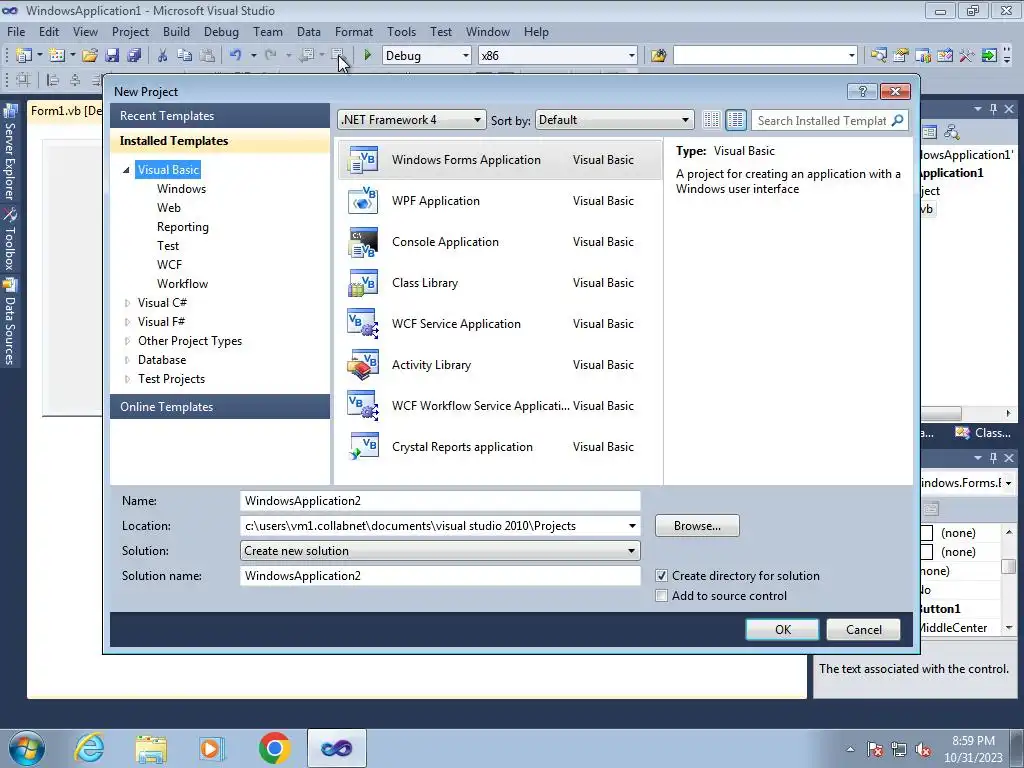Screen dimensions: 1024x768
Task: Click the Open File toolbar icon
Action: tap(90, 56)
